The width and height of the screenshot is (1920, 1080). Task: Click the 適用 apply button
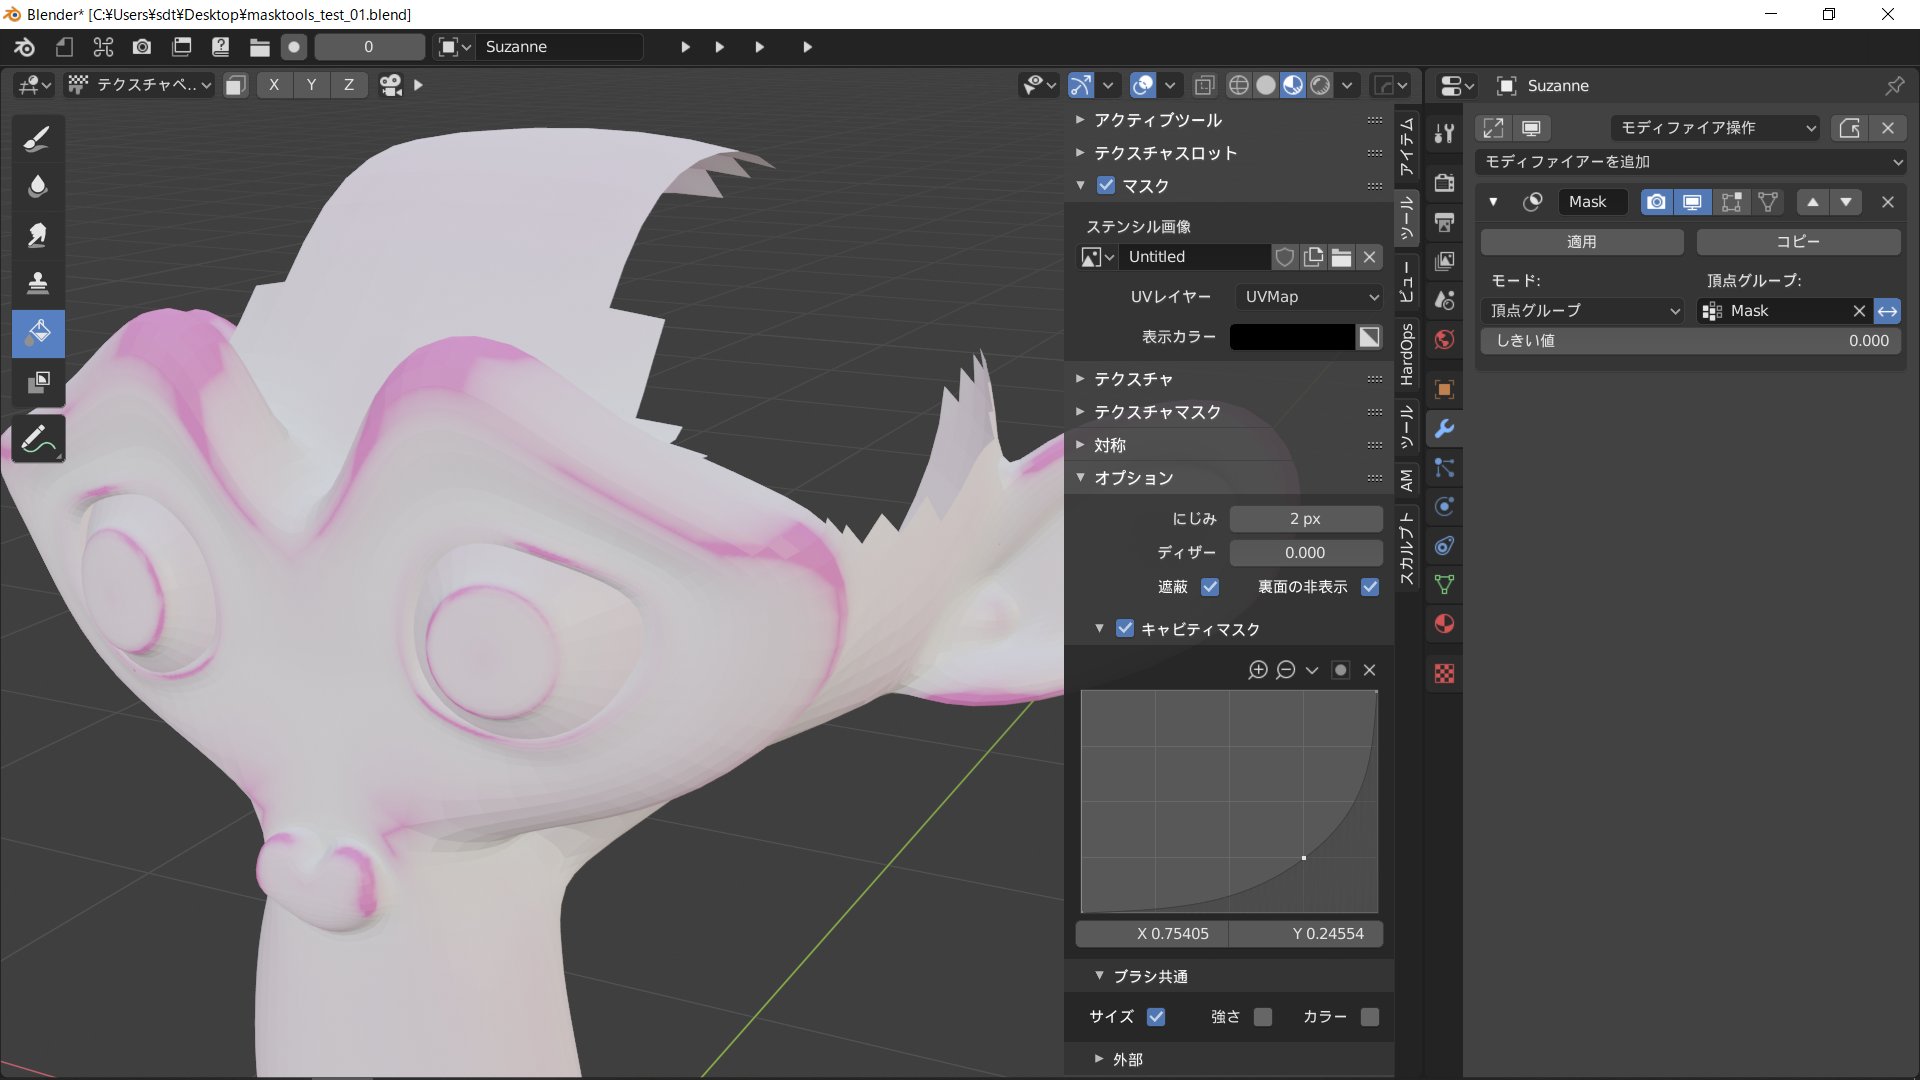click(1581, 242)
